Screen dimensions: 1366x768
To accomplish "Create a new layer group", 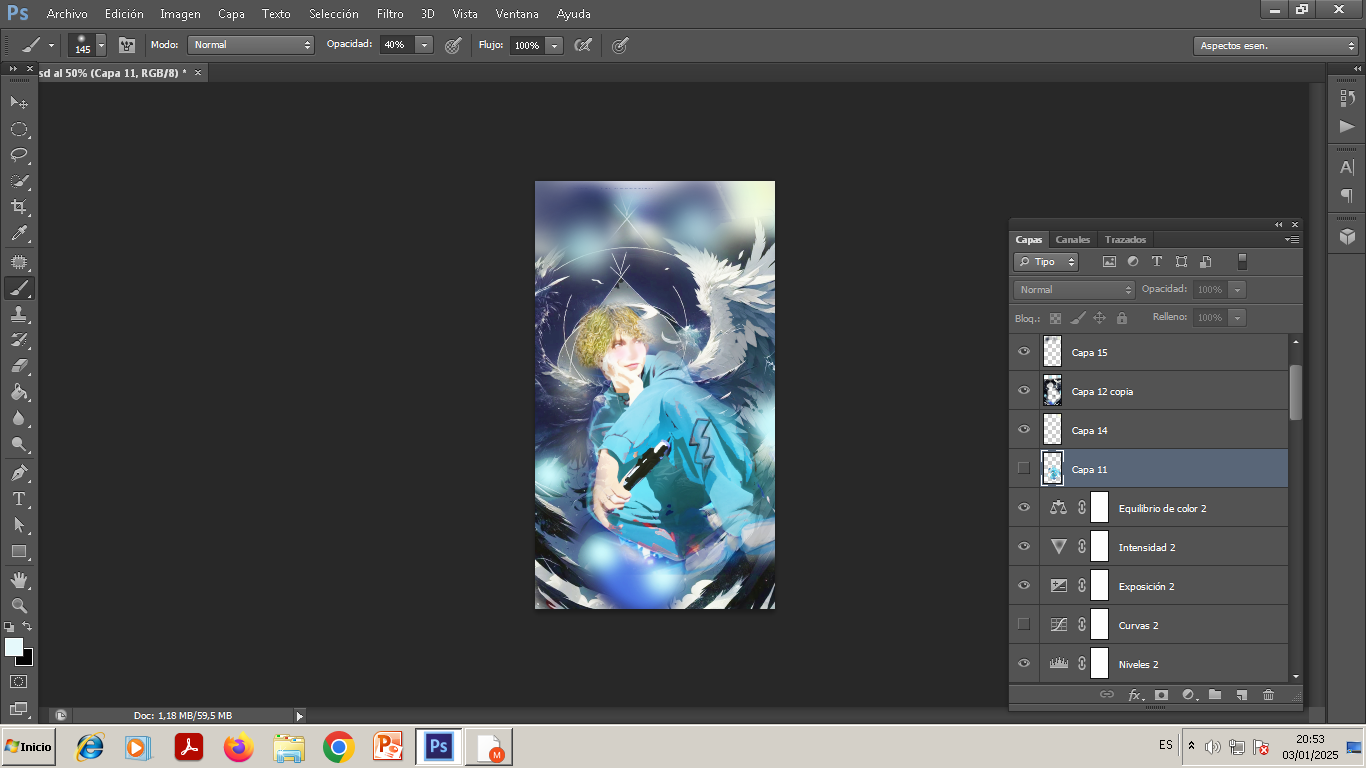I will [x=1215, y=695].
